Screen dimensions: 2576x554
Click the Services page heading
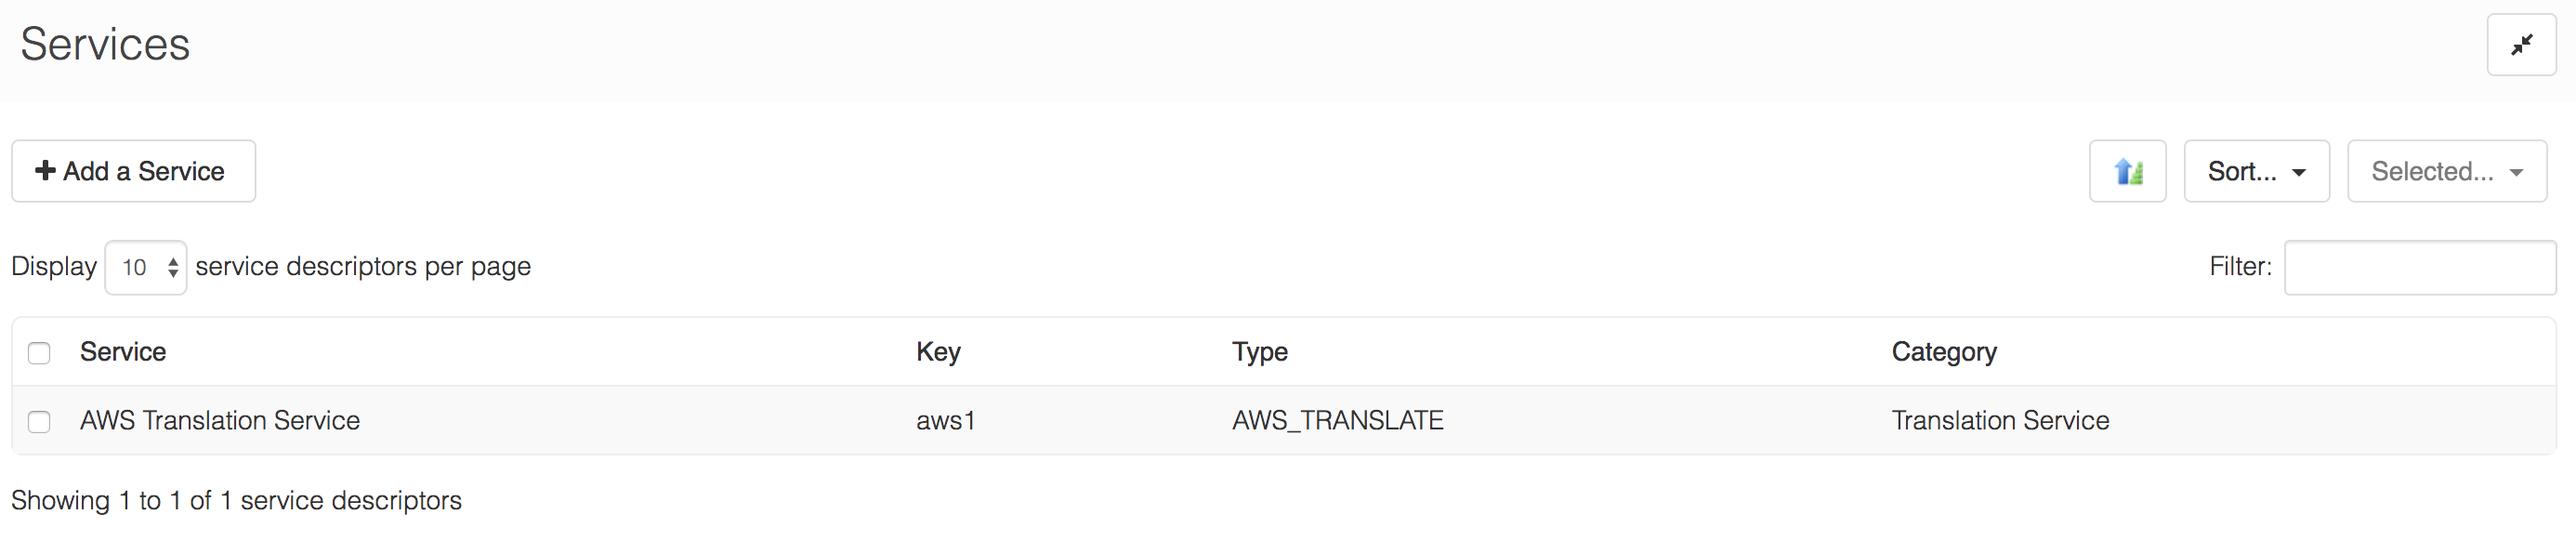tap(105, 45)
